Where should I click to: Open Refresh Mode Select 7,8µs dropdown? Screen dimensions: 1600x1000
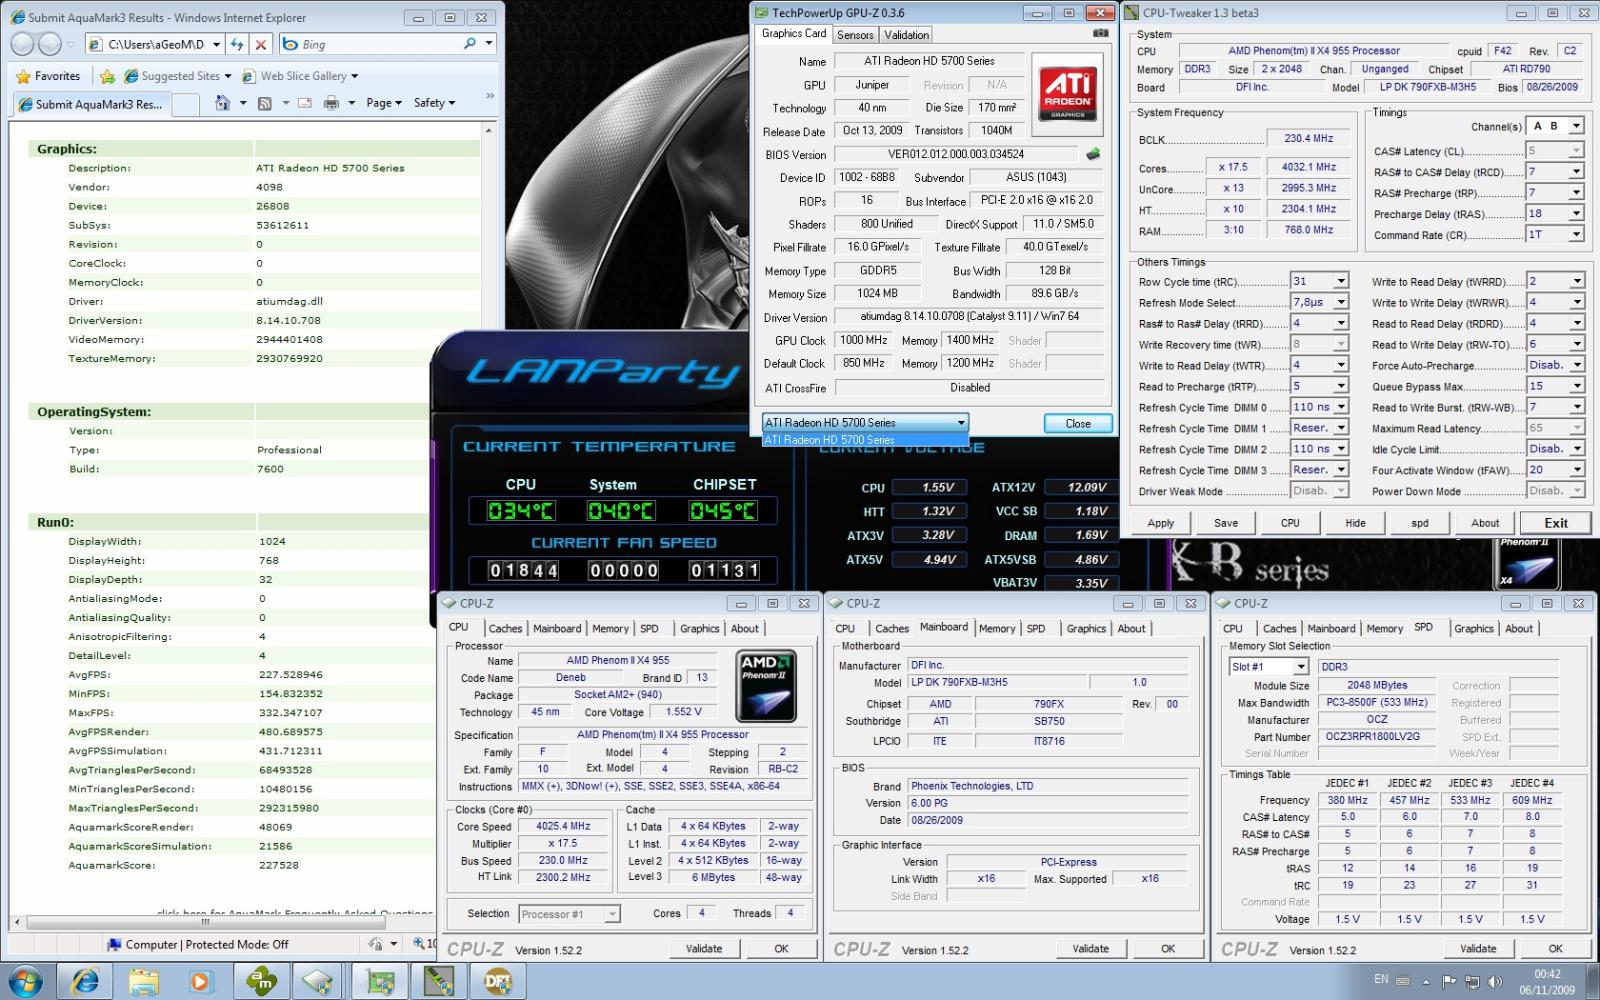pos(1341,302)
